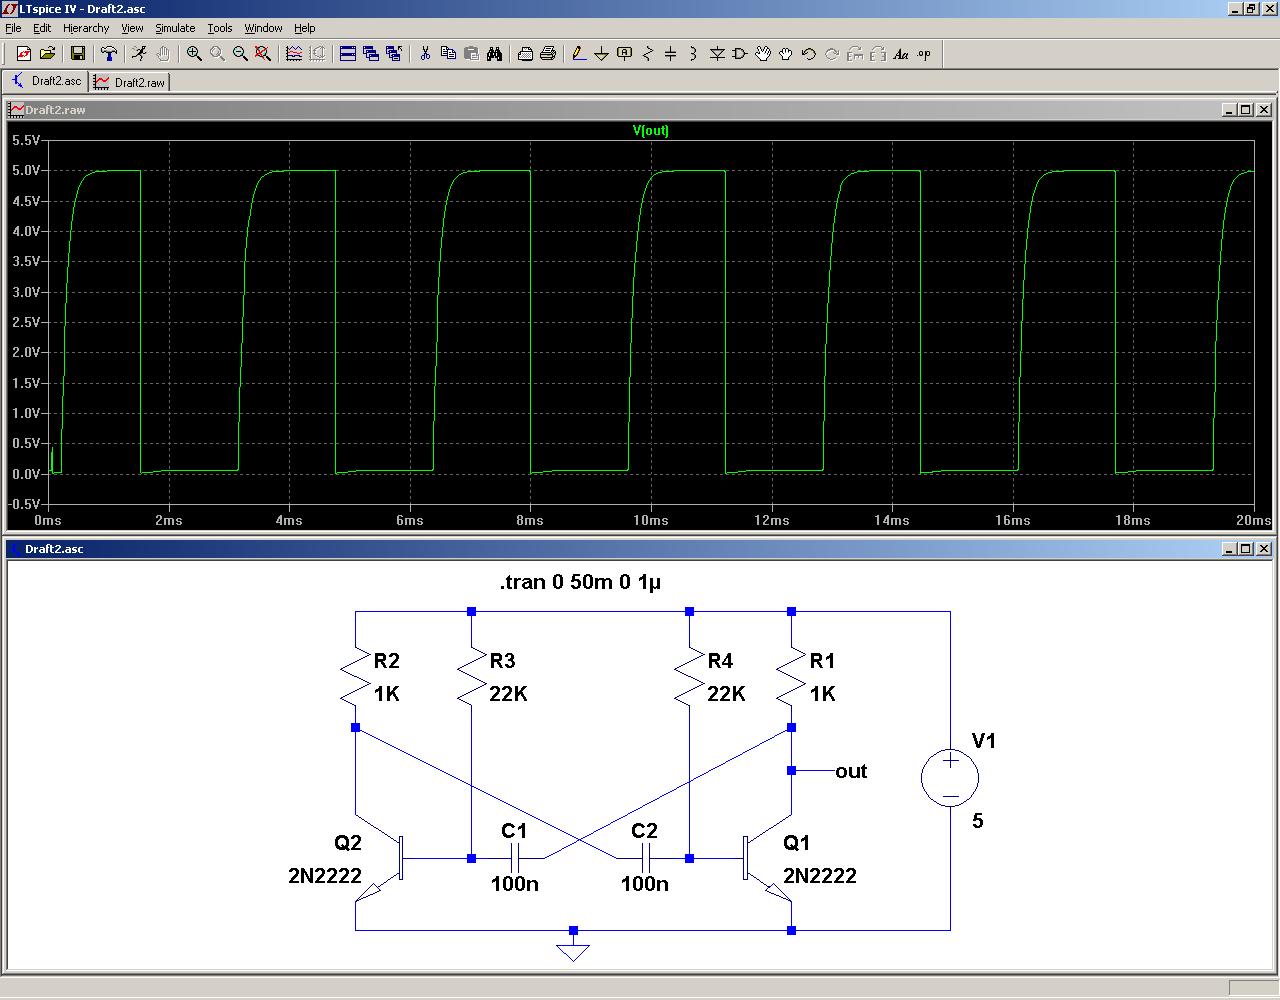The height and width of the screenshot is (1000, 1280).
Task: Open the View menu
Action: (x=132, y=28)
